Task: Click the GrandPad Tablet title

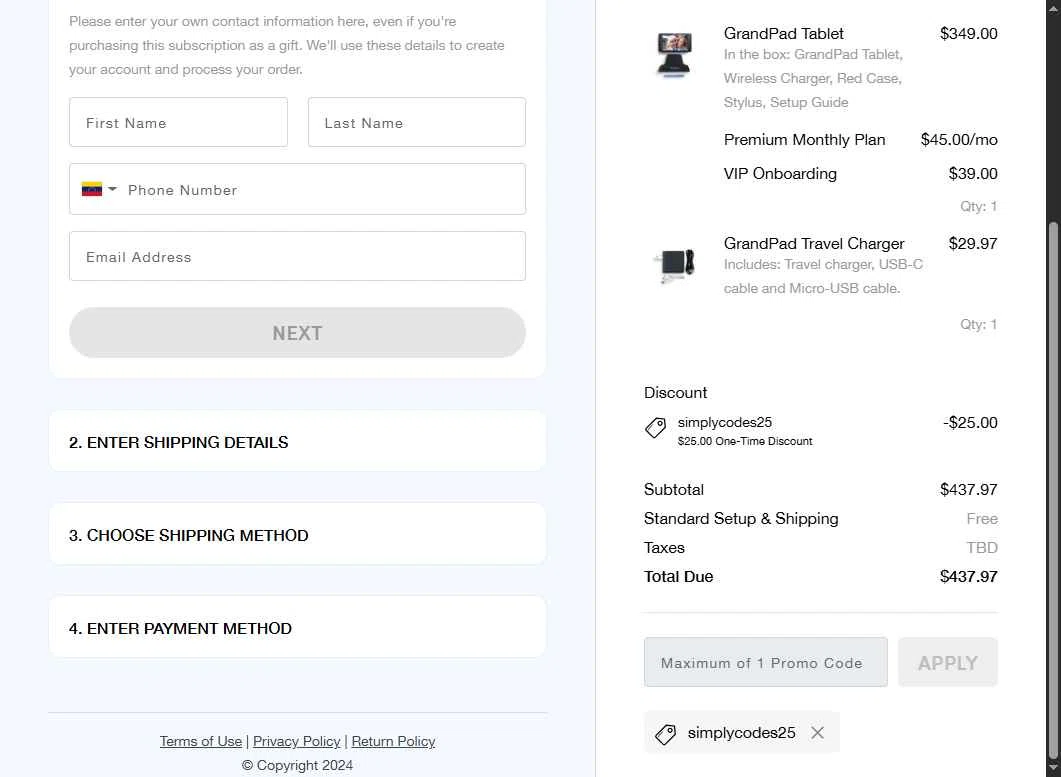Action: tap(784, 33)
